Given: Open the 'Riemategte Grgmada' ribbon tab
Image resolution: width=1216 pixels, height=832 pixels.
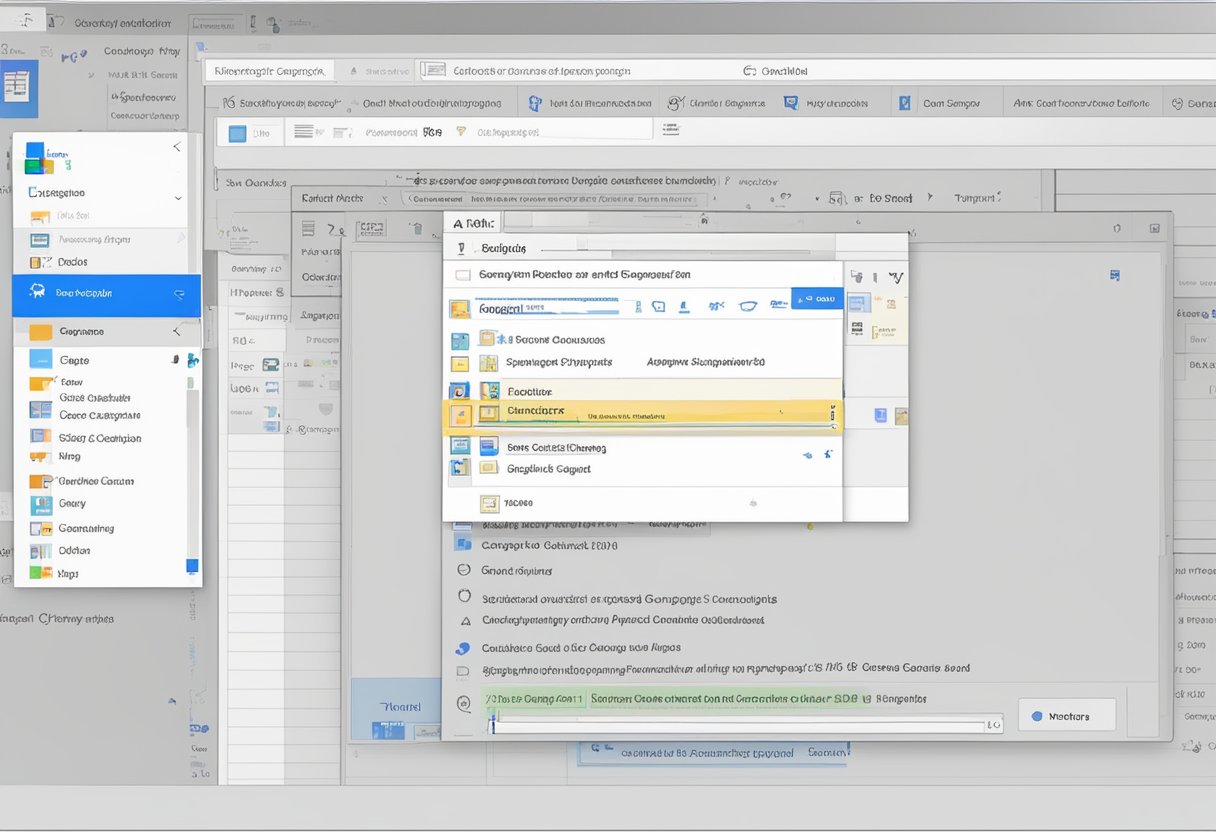Looking at the screenshot, I should tap(267, 70).
